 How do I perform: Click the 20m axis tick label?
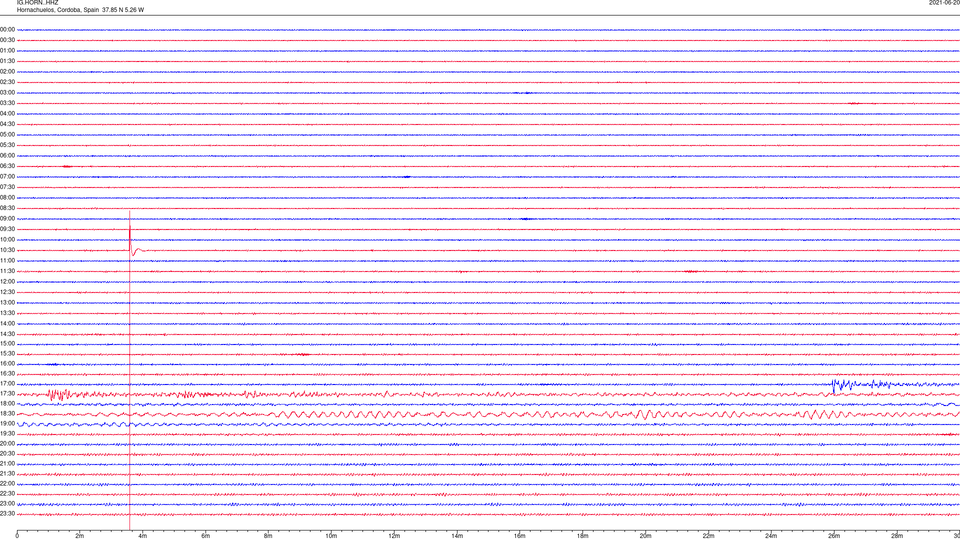pos(645,536)
